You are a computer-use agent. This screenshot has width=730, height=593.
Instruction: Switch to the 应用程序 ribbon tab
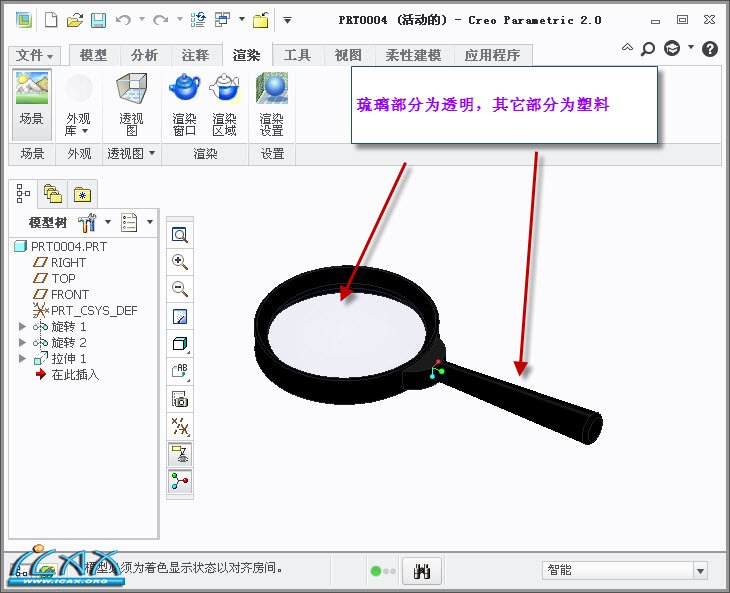tap(493, 55)
